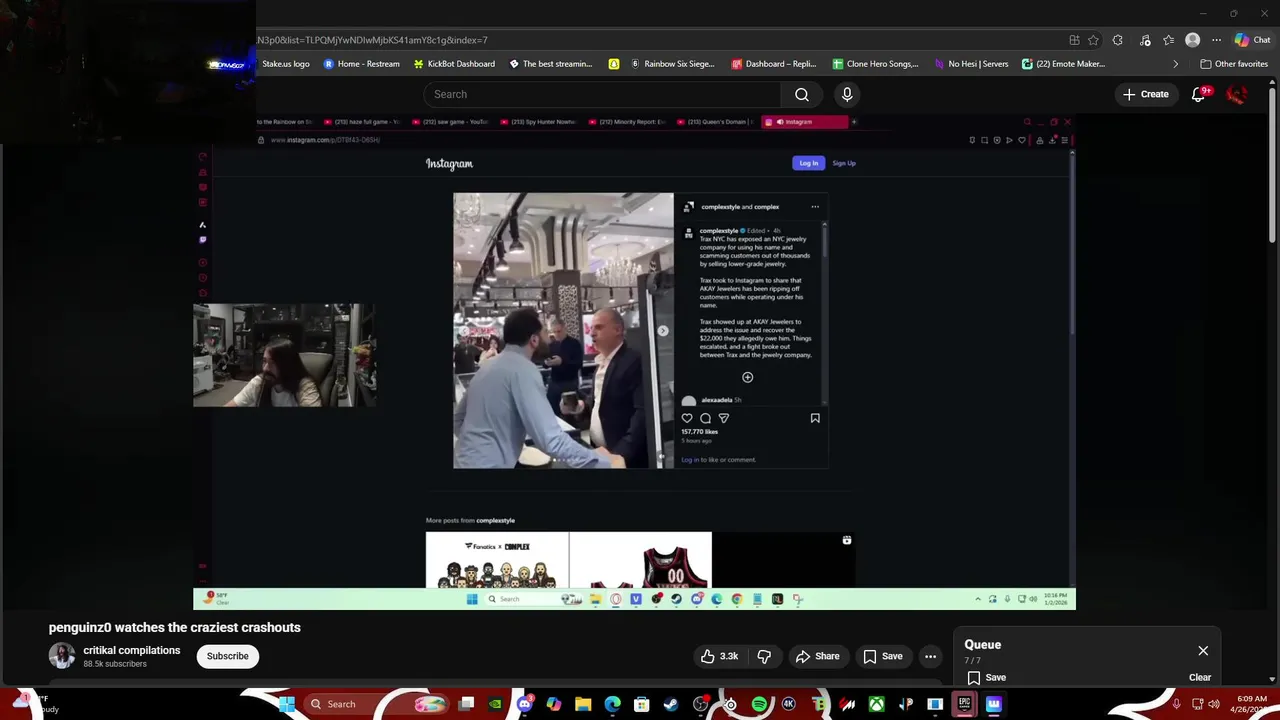Image resolution: width=1280 pixels, height=720 pixels.
Task: Click the video player showing Instagram
Action: tap(634, 362)
